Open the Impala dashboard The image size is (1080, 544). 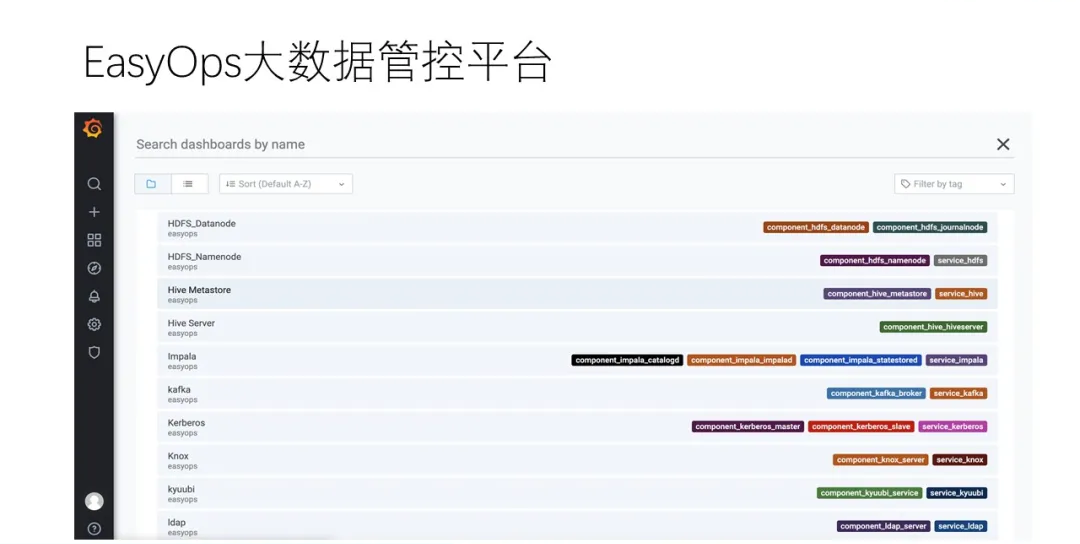point(577,360)
